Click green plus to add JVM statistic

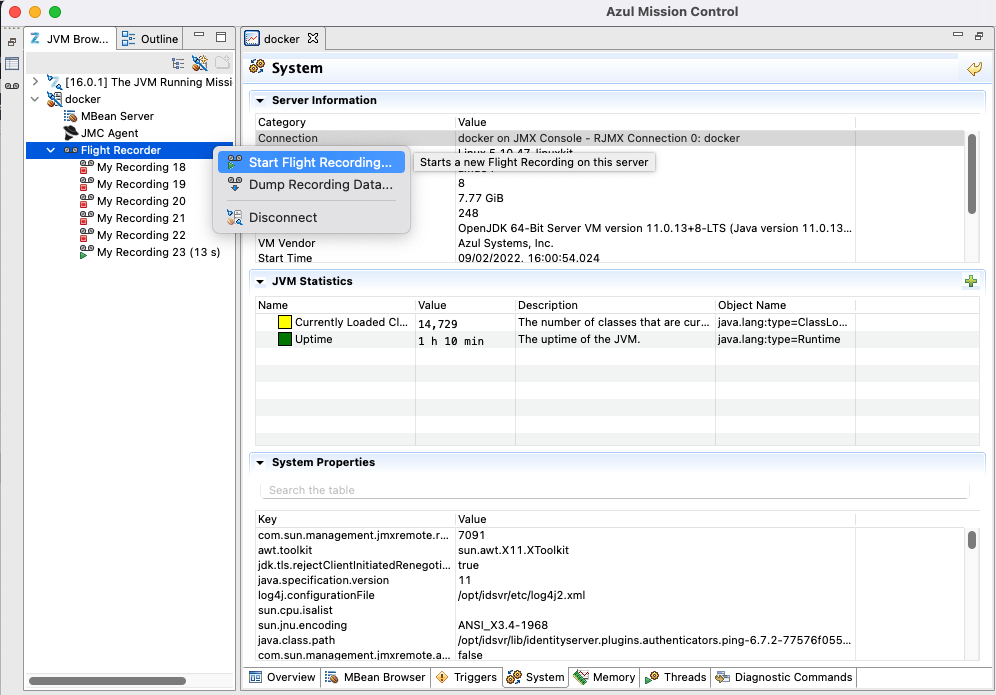coord(970,281)
